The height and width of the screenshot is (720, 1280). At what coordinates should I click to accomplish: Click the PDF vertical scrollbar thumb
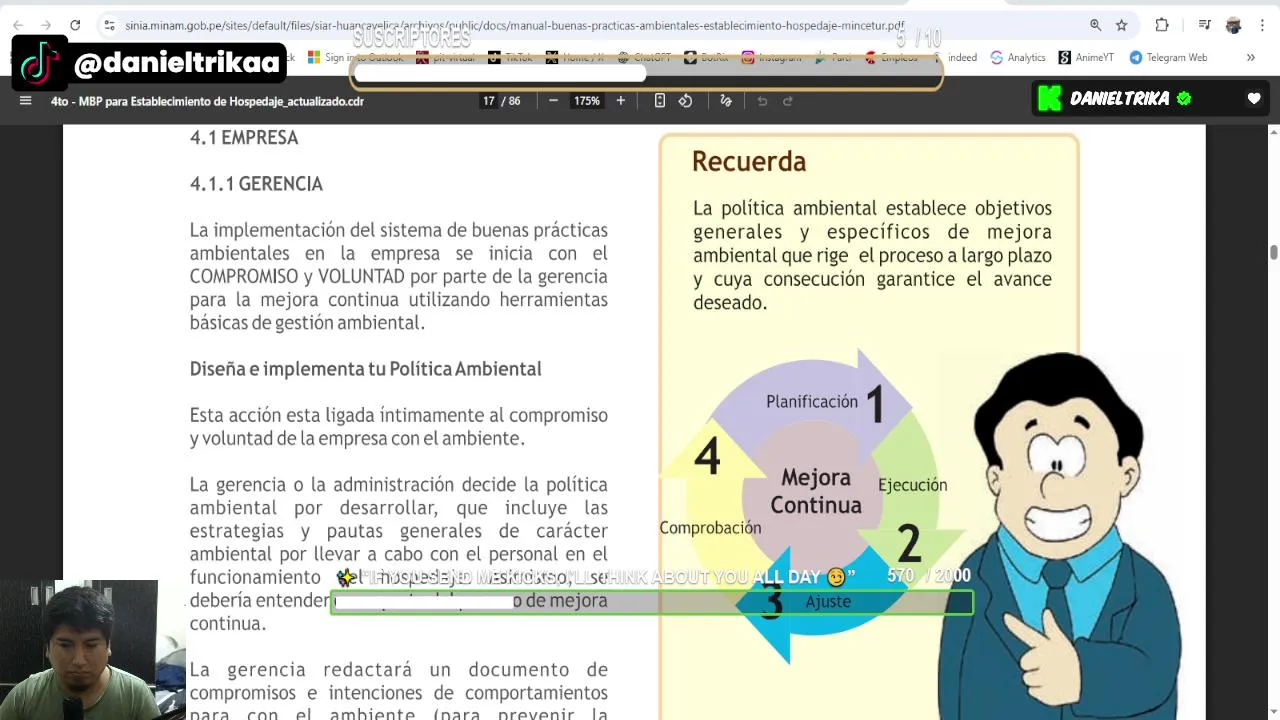tap(1273, 252)
